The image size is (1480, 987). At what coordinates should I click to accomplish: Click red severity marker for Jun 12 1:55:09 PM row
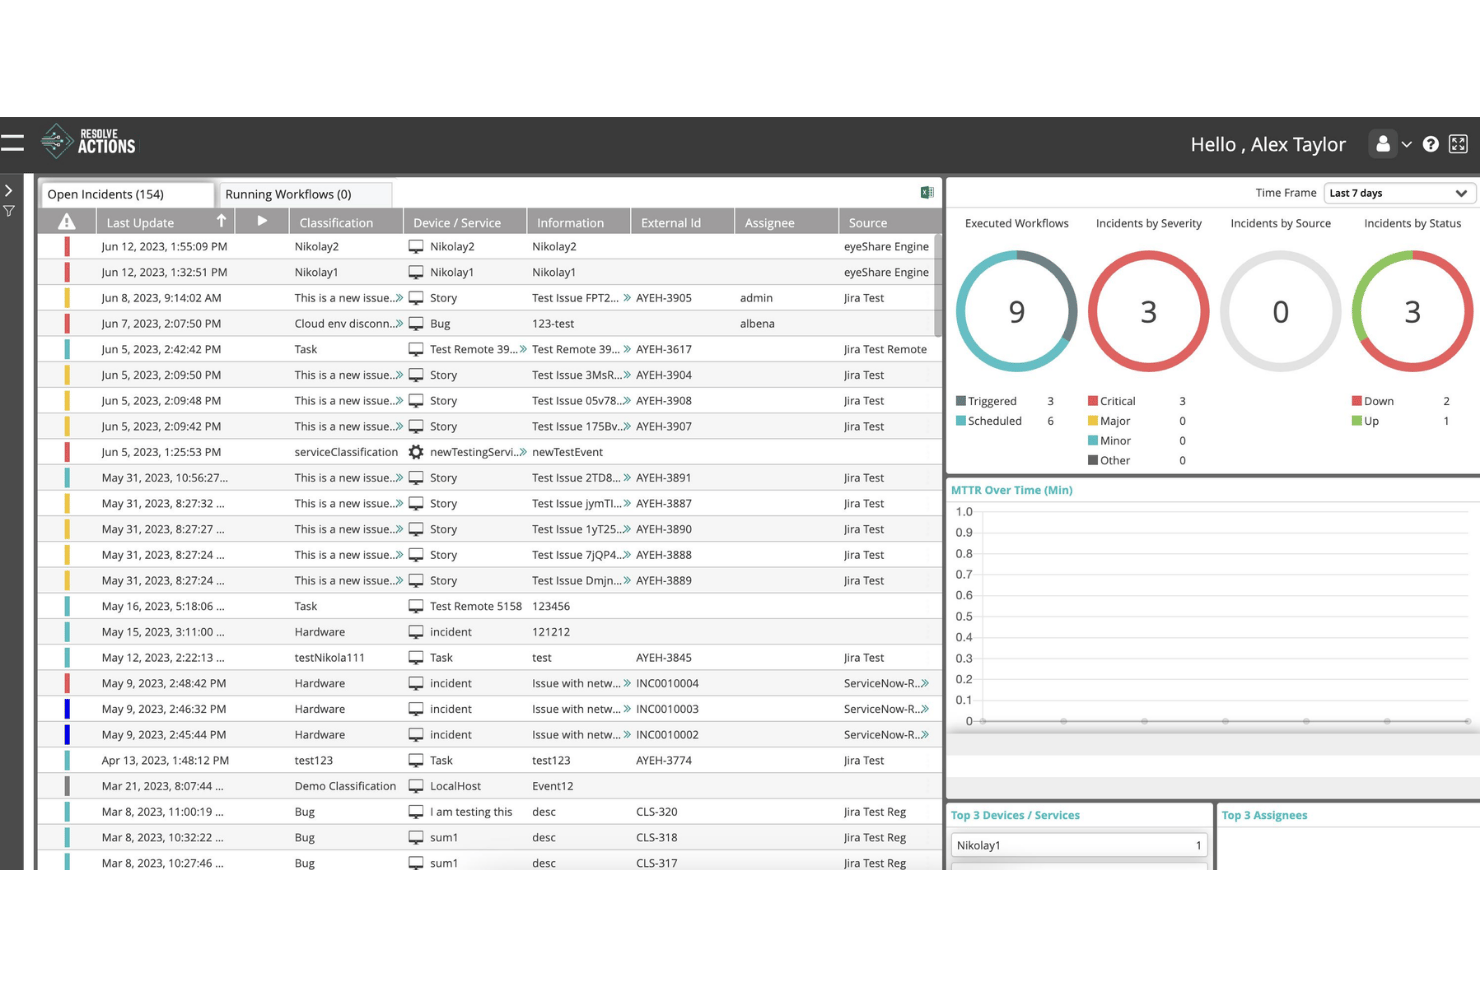67,246
